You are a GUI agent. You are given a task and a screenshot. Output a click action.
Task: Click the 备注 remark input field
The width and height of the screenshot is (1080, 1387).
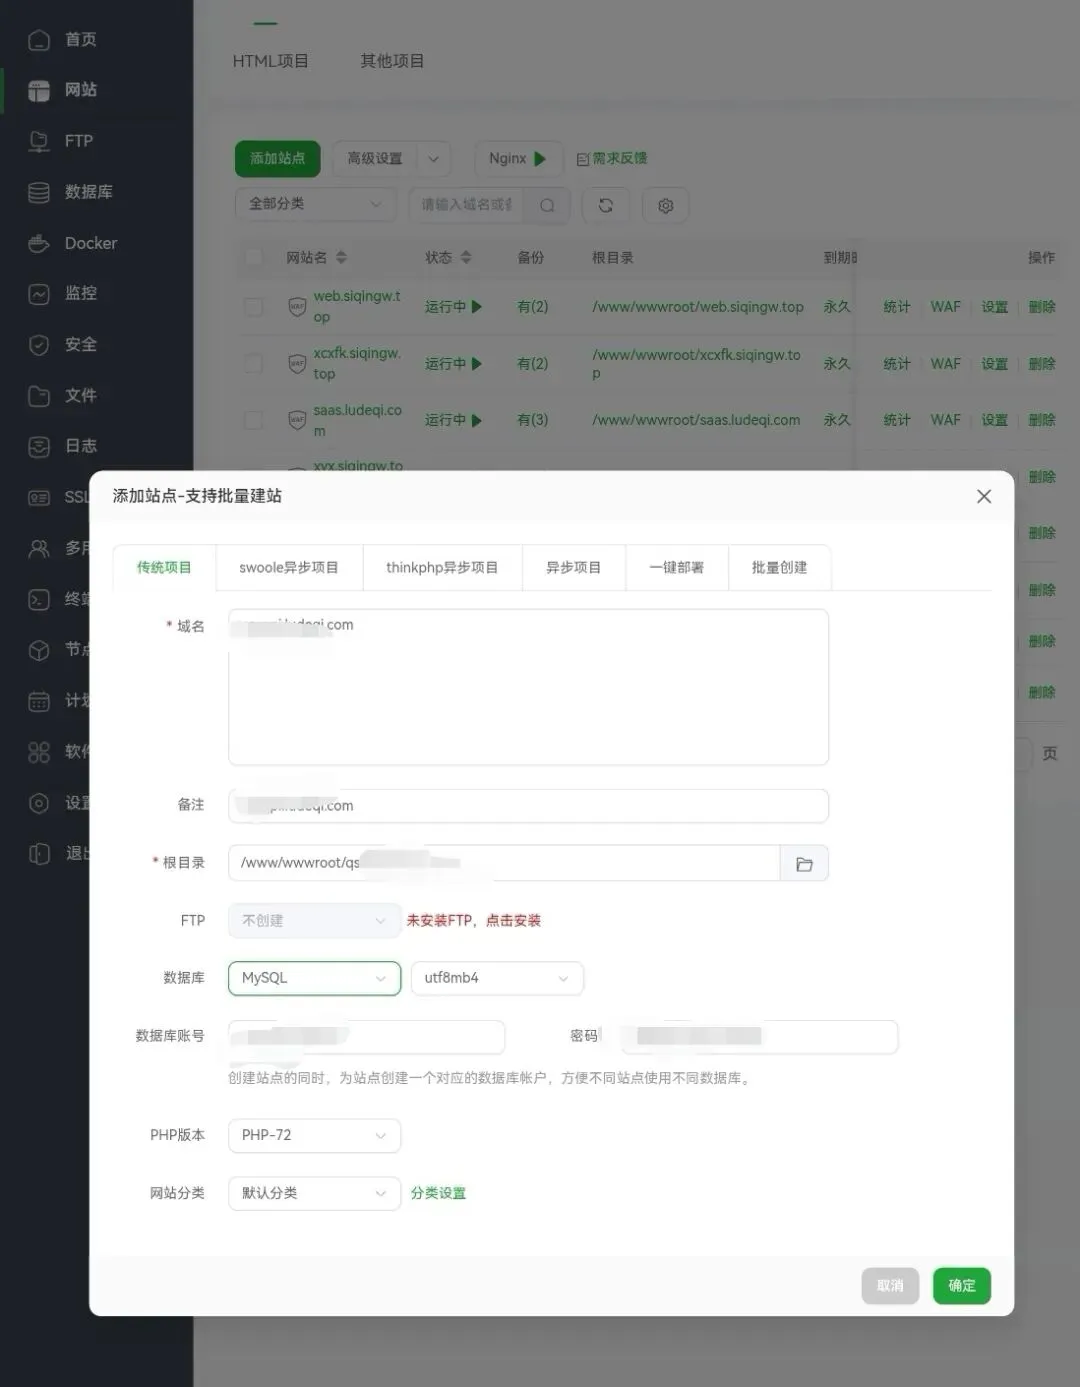coord(528,806)
